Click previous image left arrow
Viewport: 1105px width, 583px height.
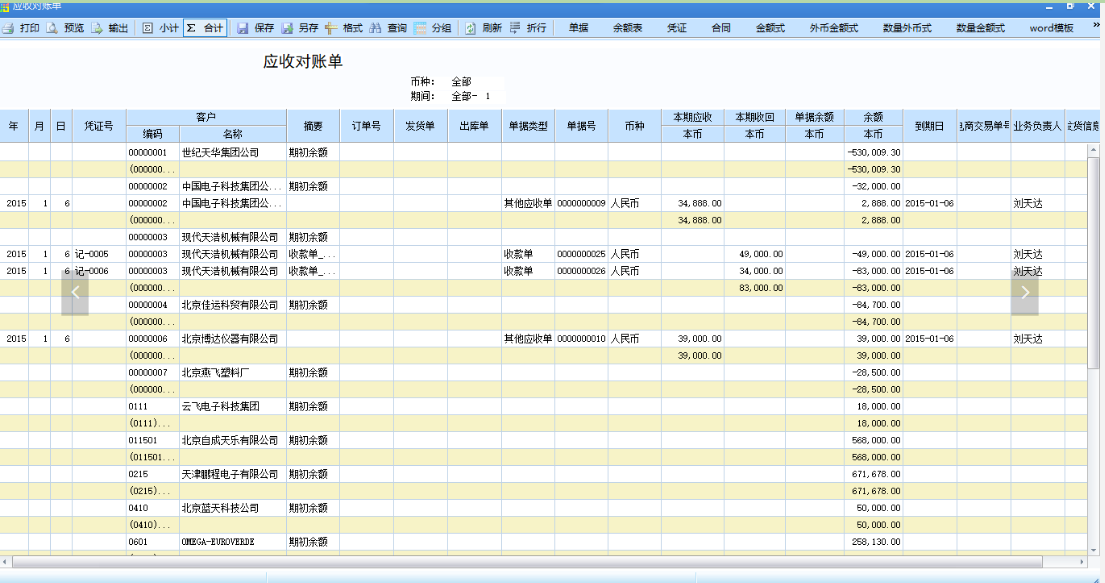75,292
